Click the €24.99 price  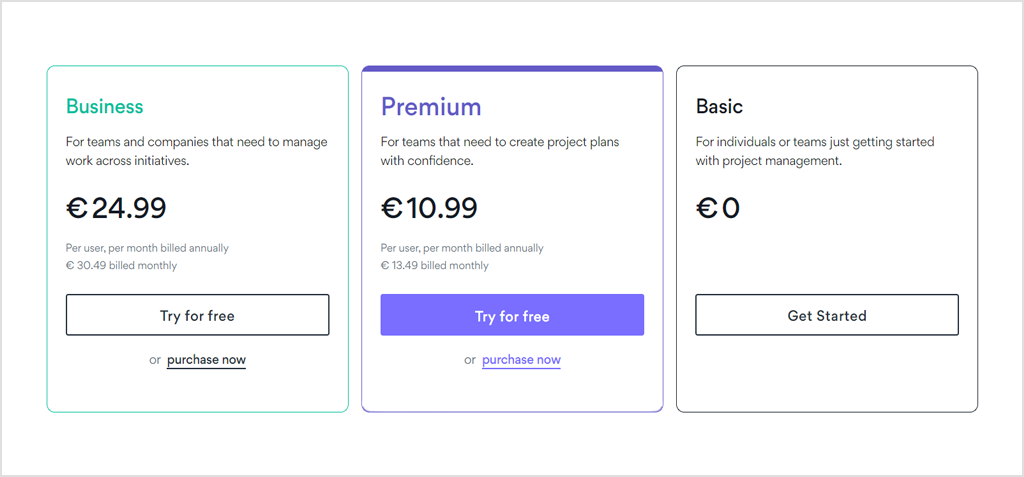(116, 208)
